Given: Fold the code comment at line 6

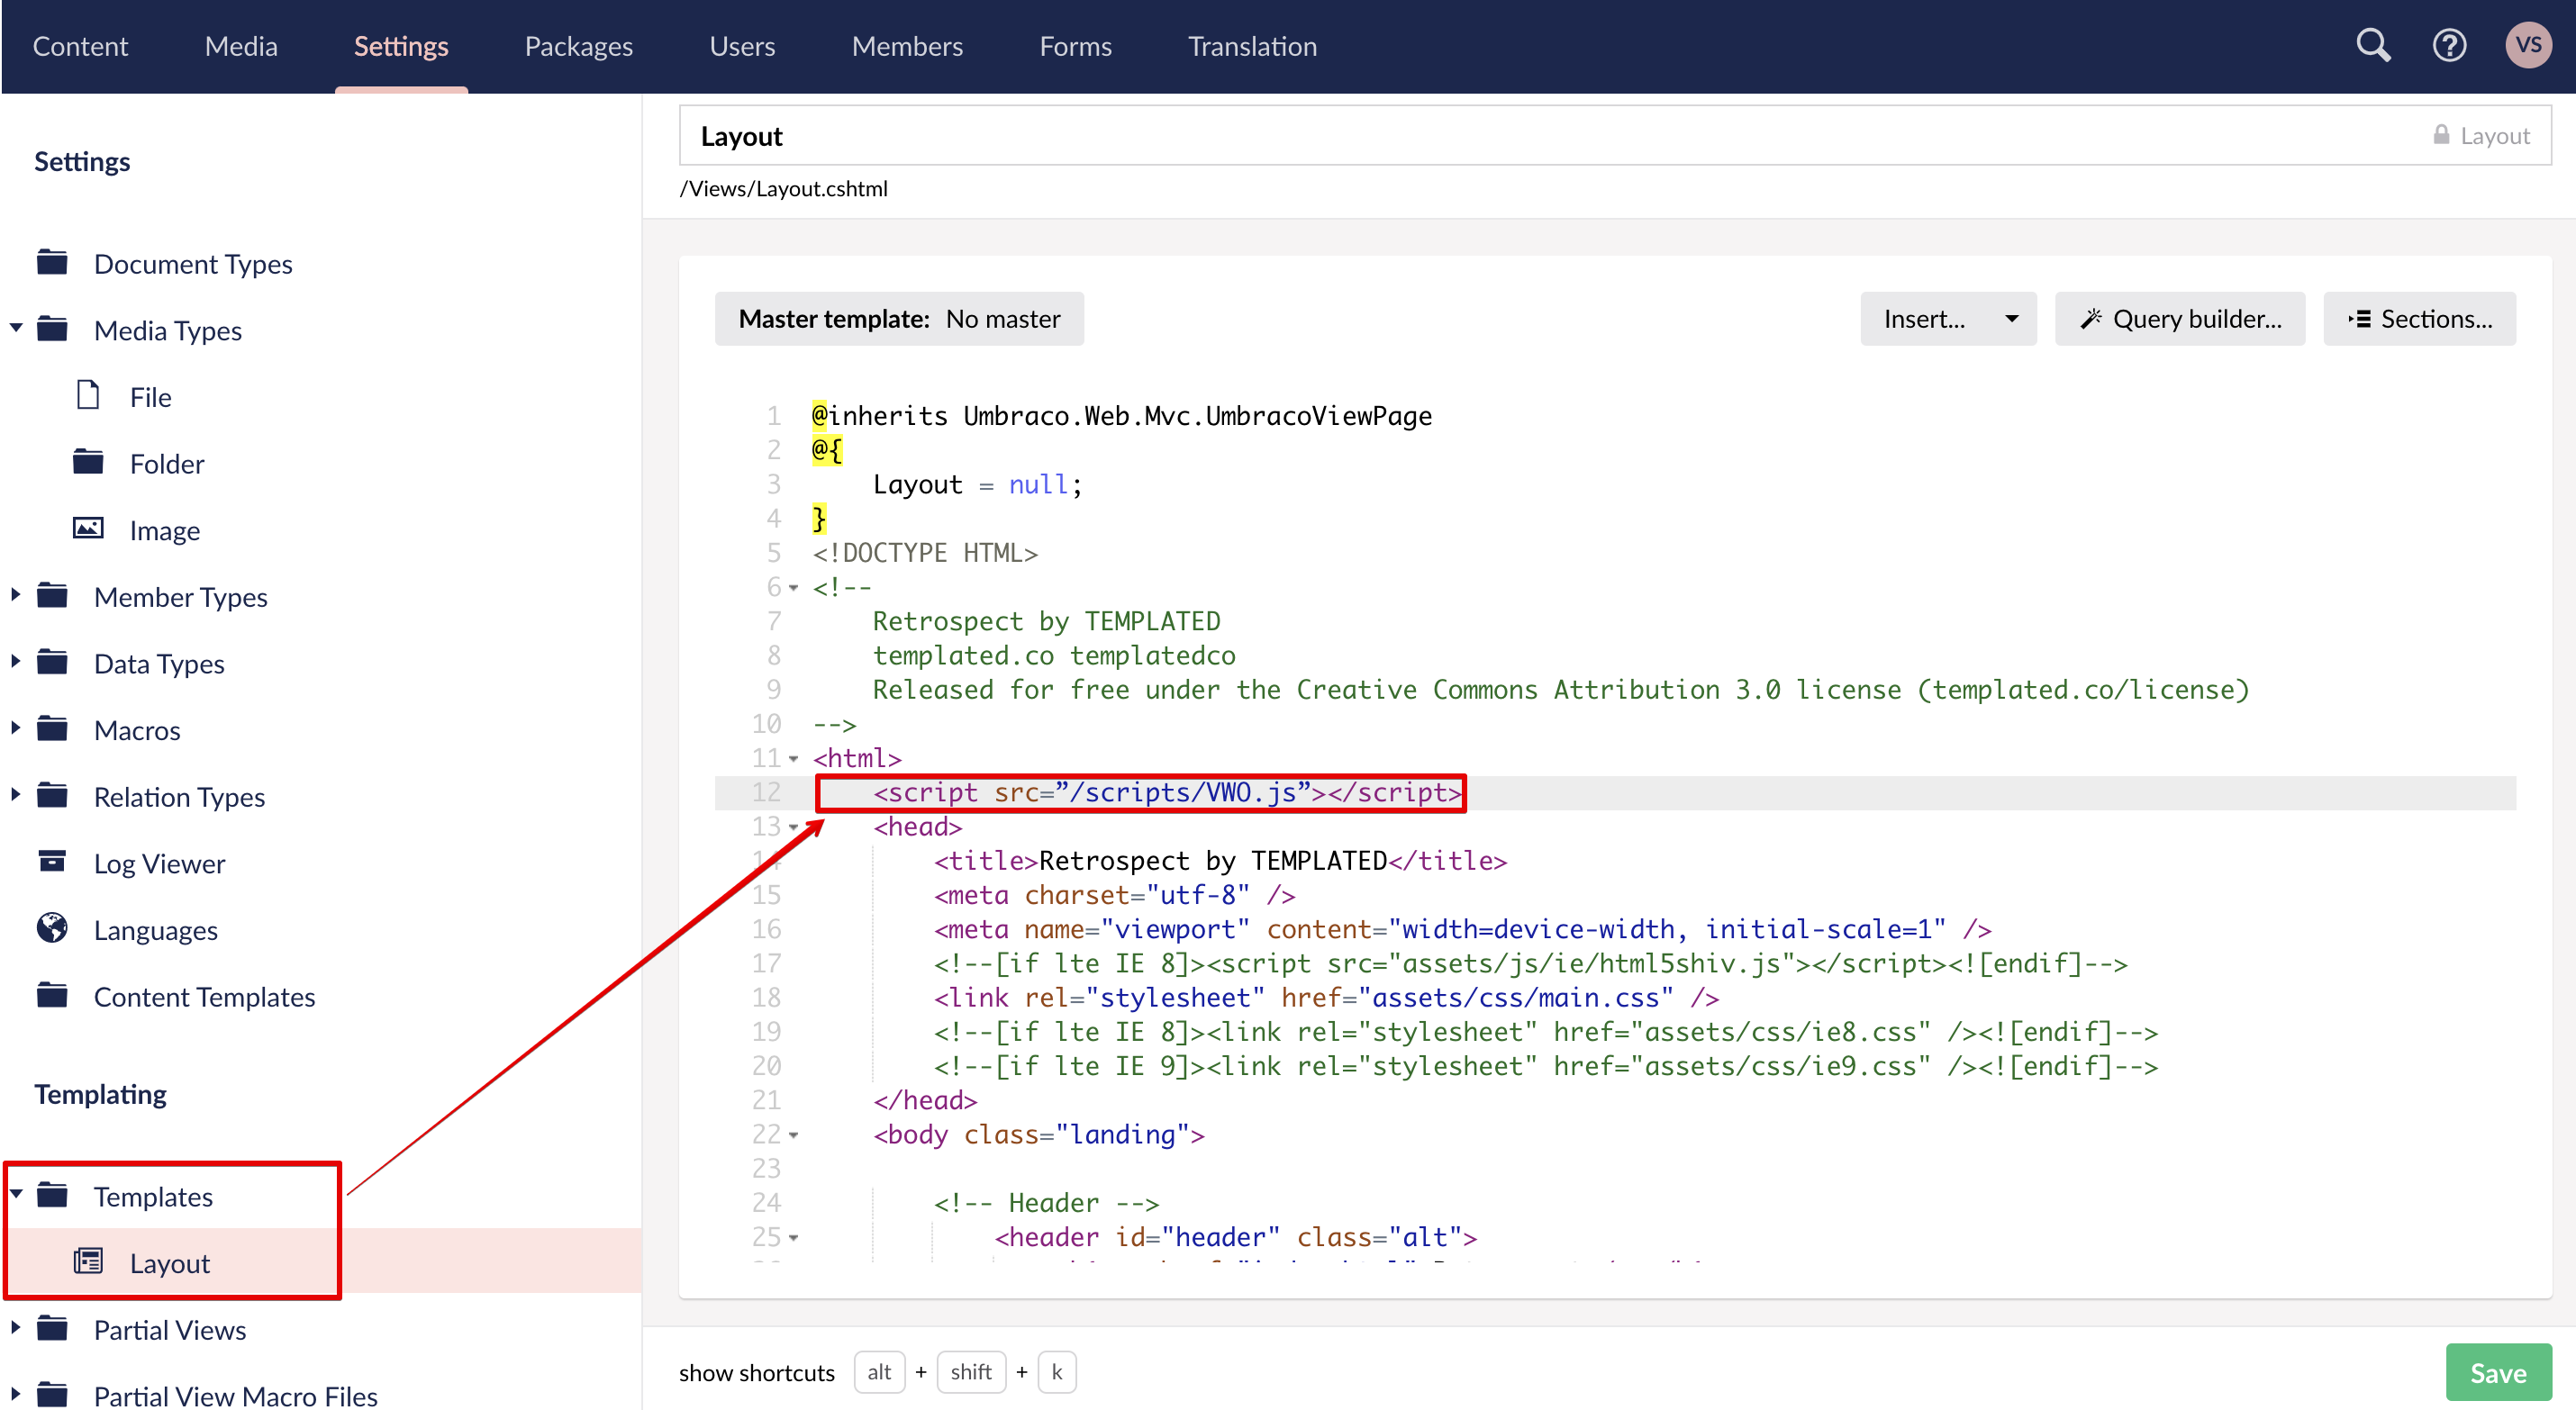Looking at the screenshot, I should (793, 588).
